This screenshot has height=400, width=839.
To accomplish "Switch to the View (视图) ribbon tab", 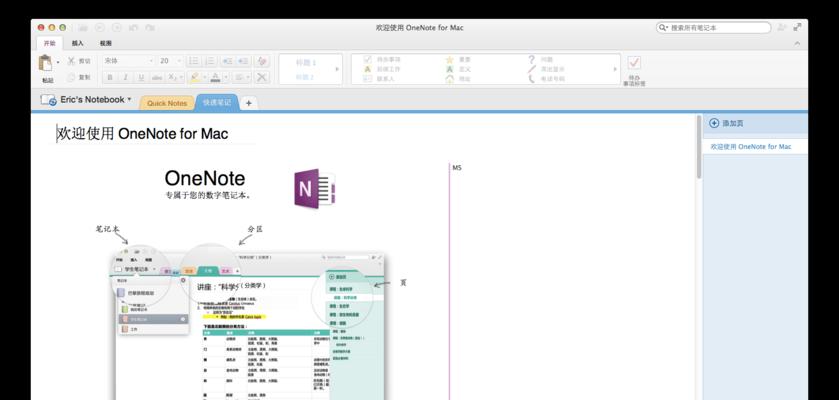I will [105, 43].
